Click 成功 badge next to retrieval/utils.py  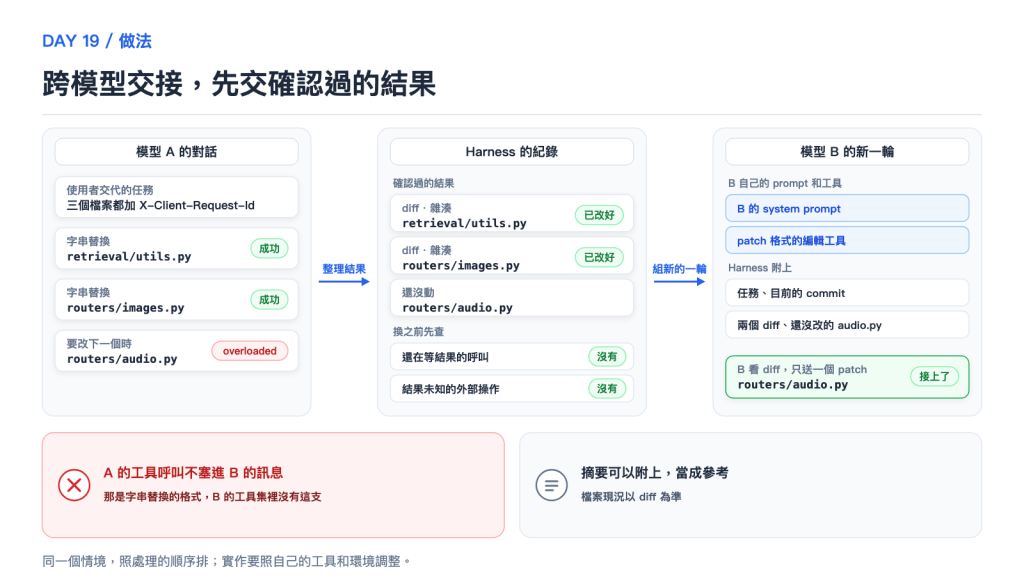click(x=269, y=249)
